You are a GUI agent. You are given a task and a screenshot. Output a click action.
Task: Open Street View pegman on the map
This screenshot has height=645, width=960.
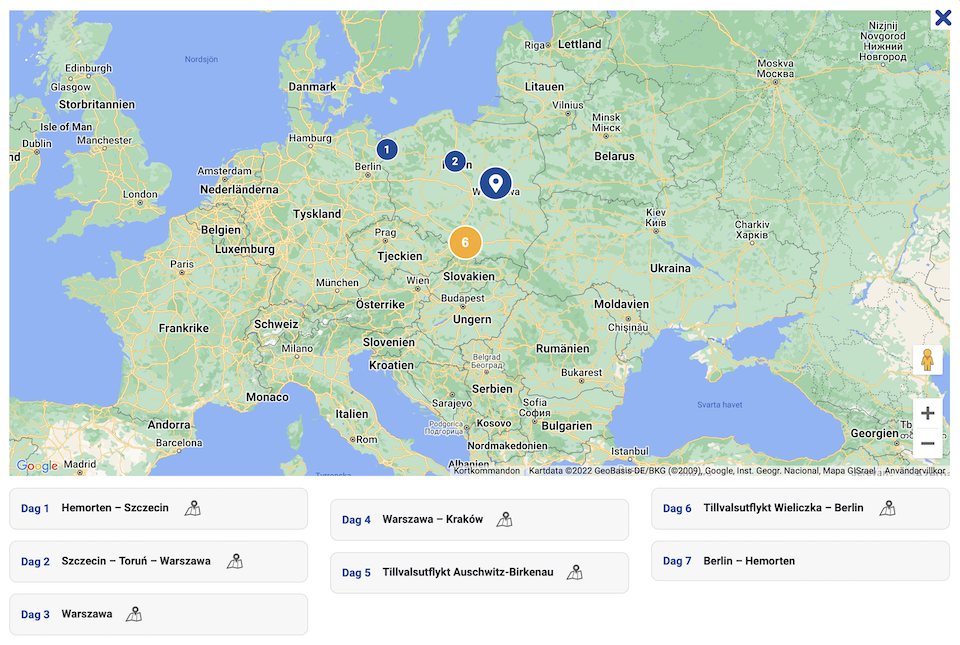pyautogui.click(x=928, y=360)
